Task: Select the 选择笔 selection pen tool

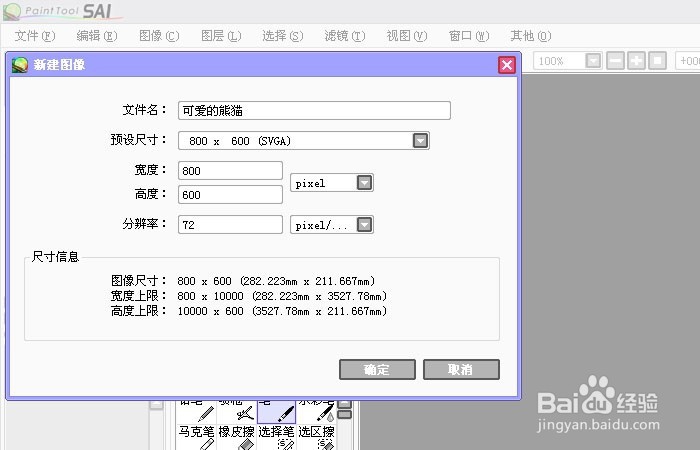Action: point(277,437)
